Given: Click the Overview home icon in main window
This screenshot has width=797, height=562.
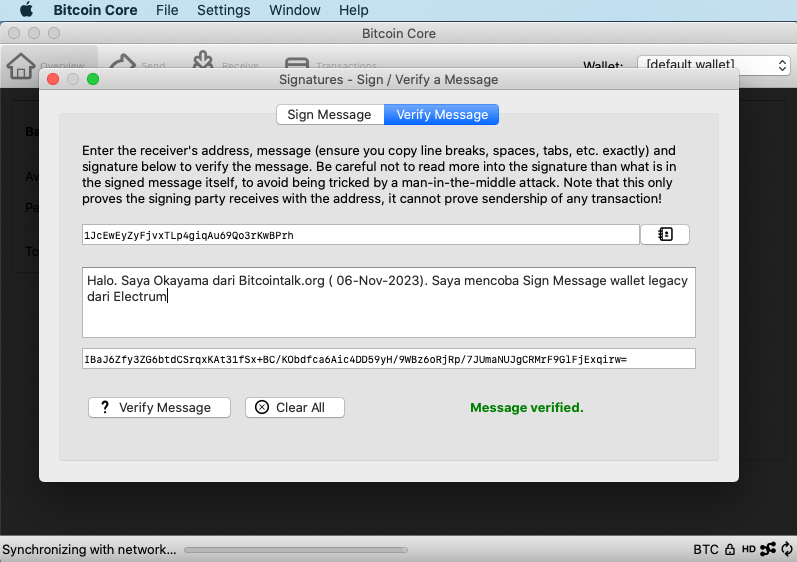Looking at the screenshot, I should pos(21,65).
